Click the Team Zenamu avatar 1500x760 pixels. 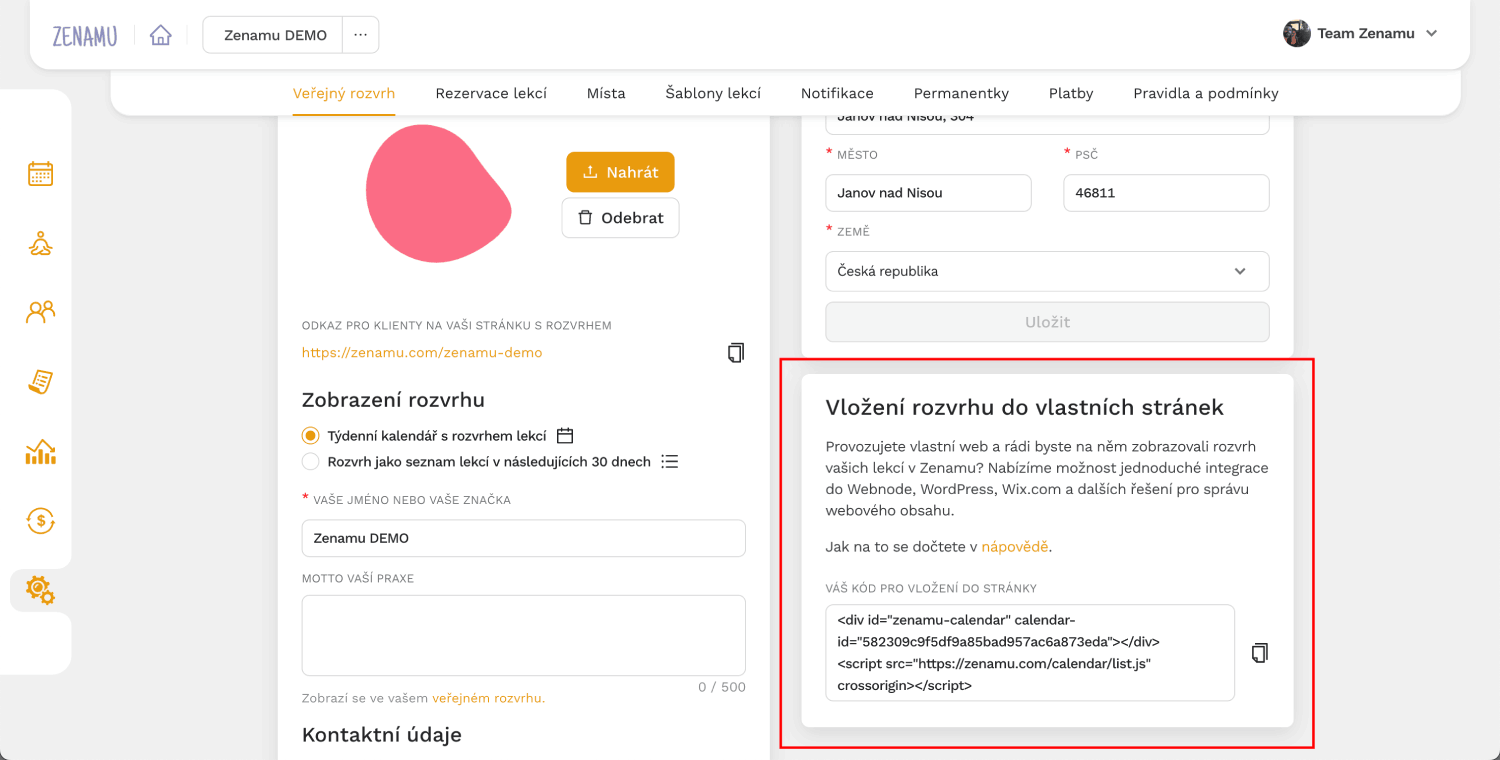(1297, 34)
